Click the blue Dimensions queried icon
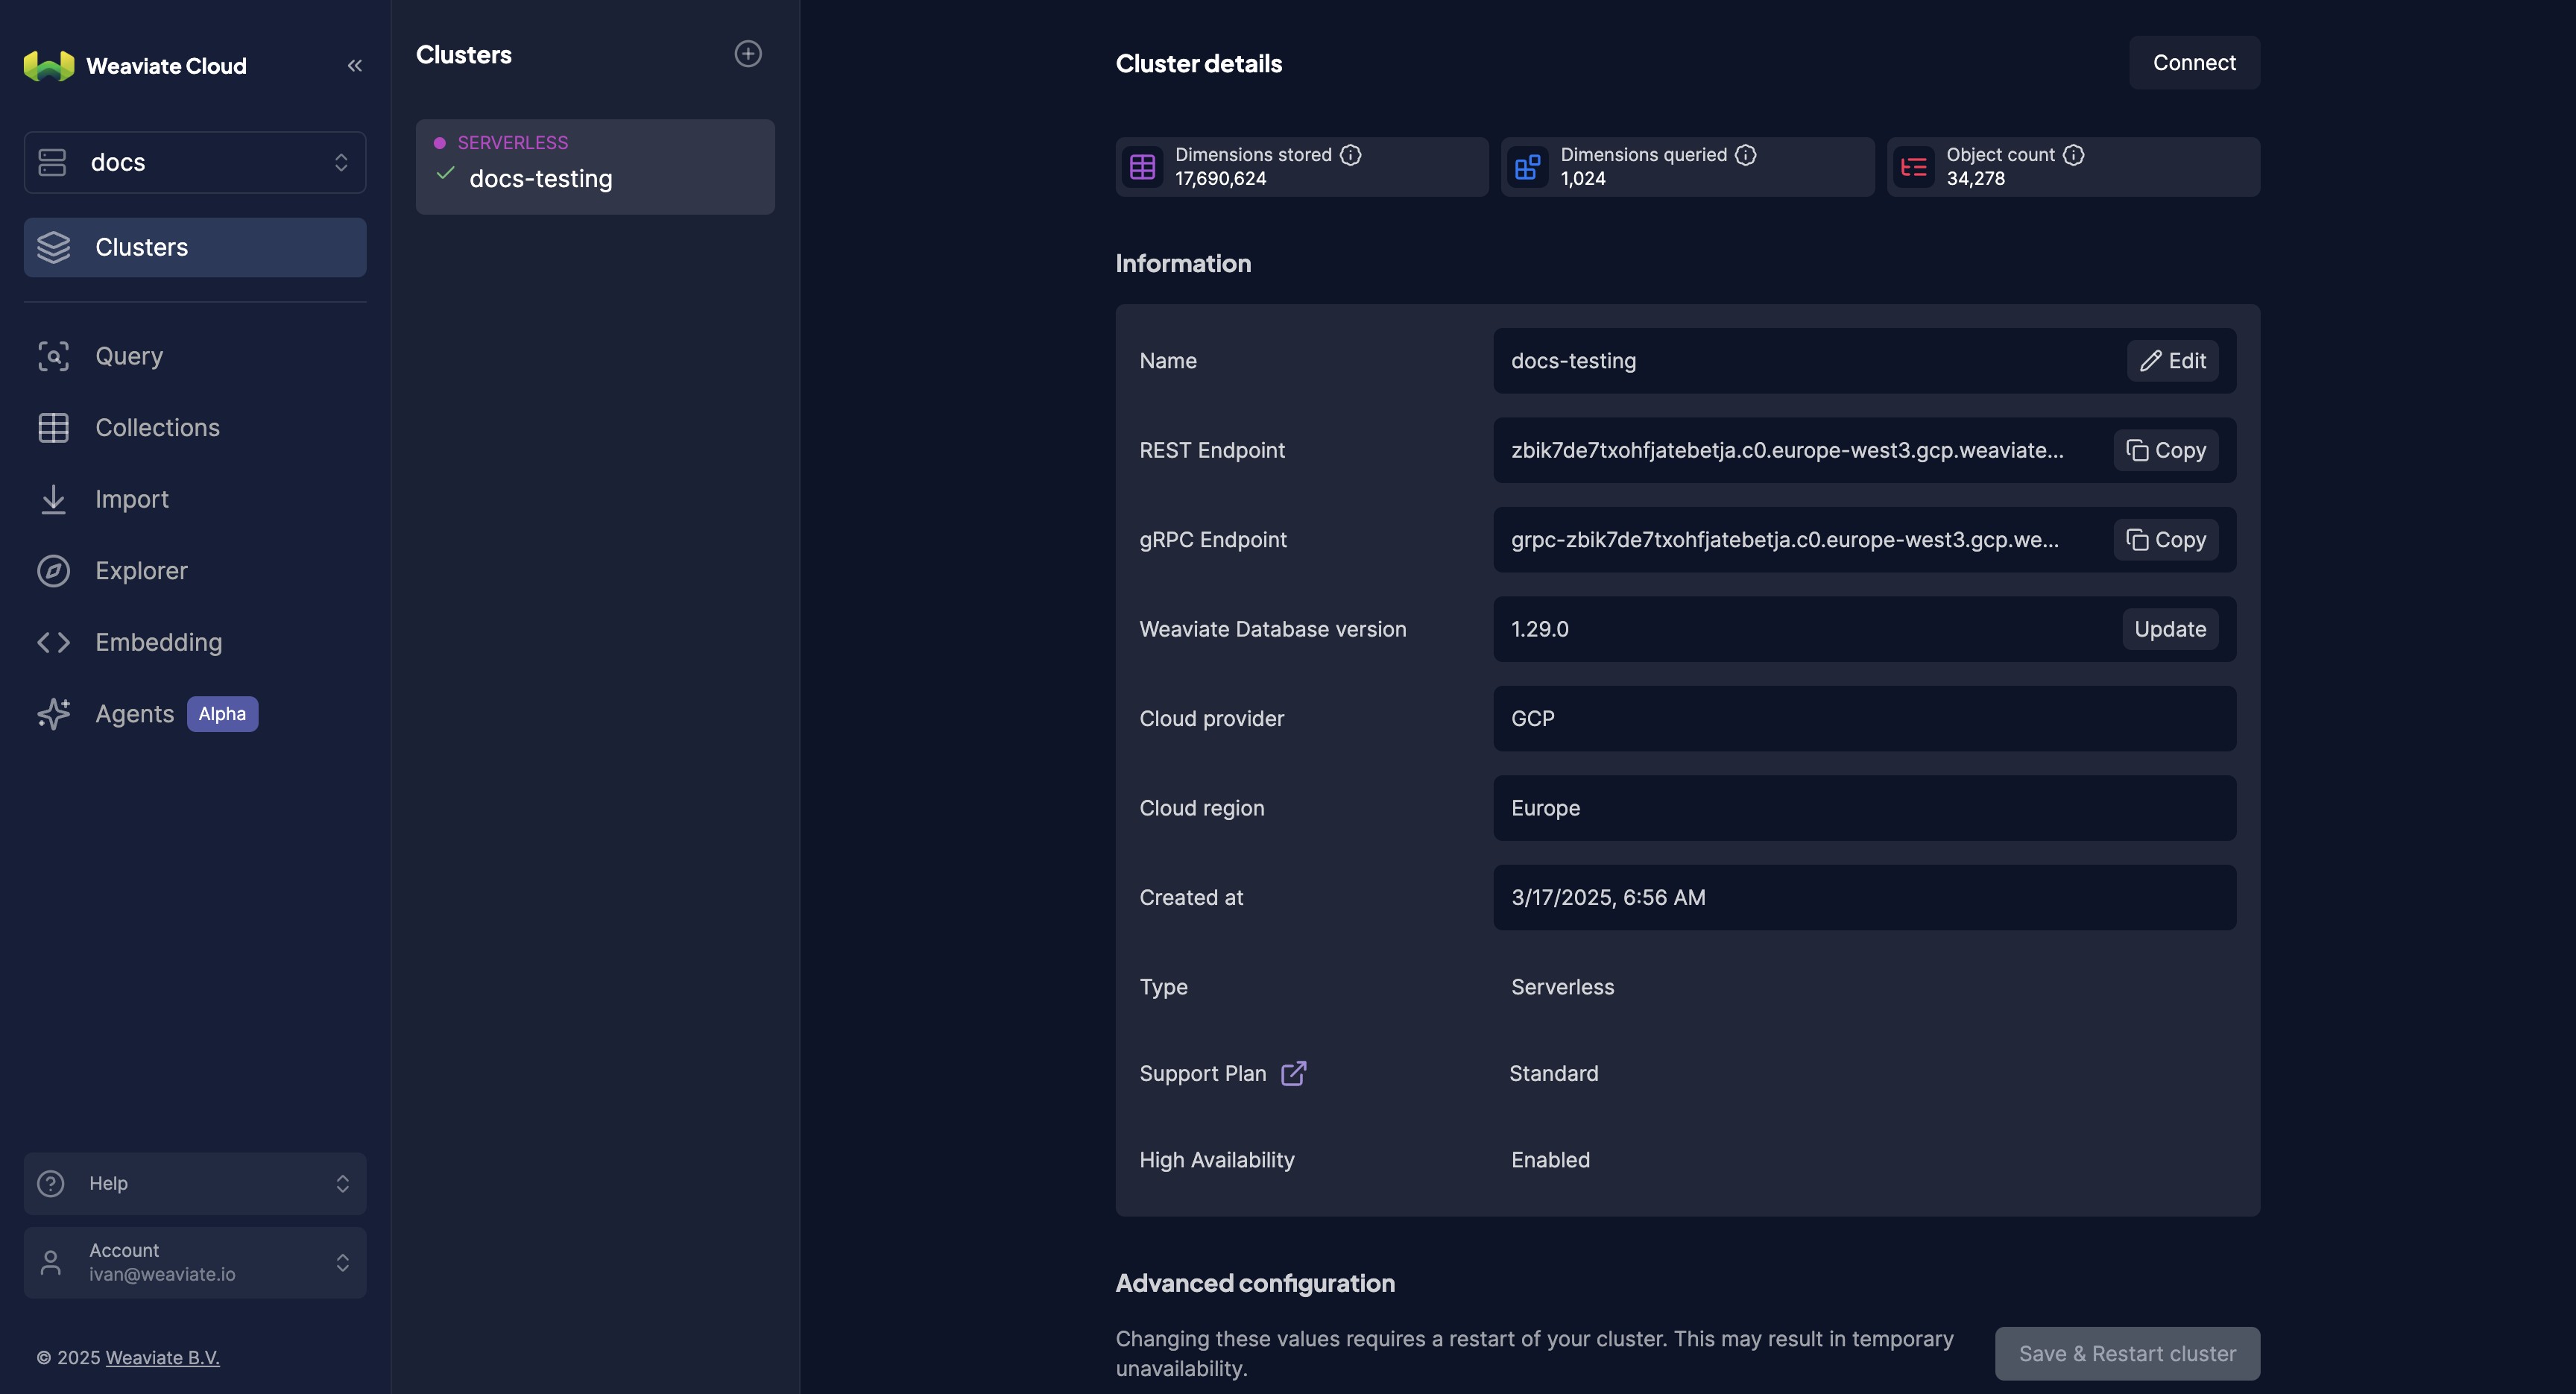Screen dimensions: 2576x1394 point(1528,167)
